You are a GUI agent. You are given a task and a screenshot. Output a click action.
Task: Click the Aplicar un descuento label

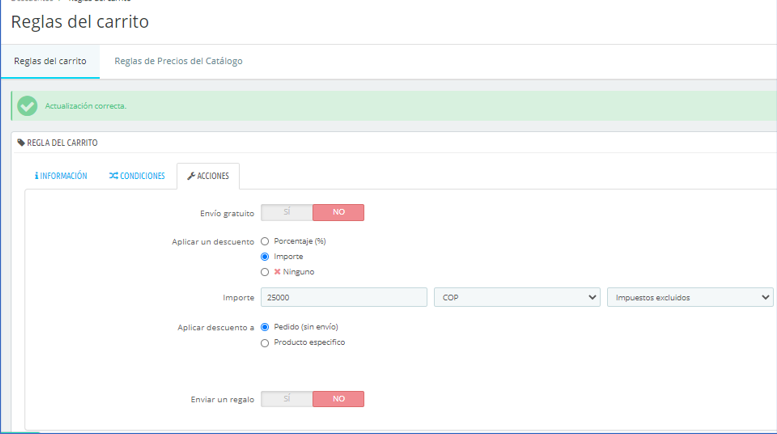213,242
